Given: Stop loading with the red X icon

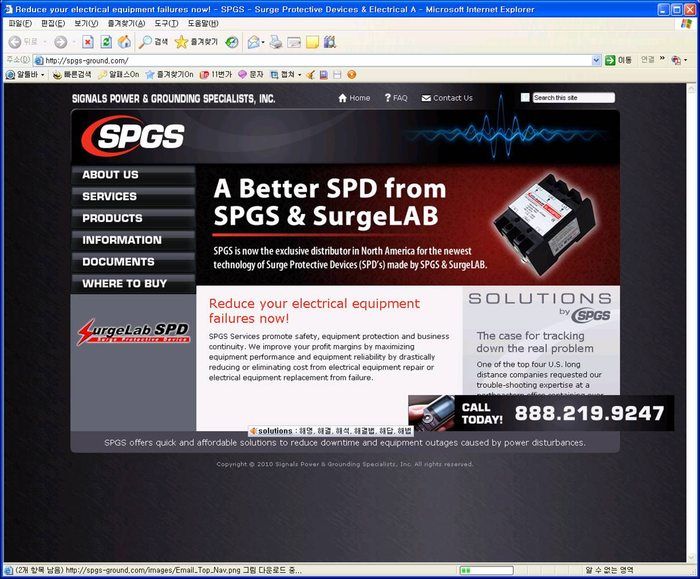Looking at the screenshot, I should point(88,42).
